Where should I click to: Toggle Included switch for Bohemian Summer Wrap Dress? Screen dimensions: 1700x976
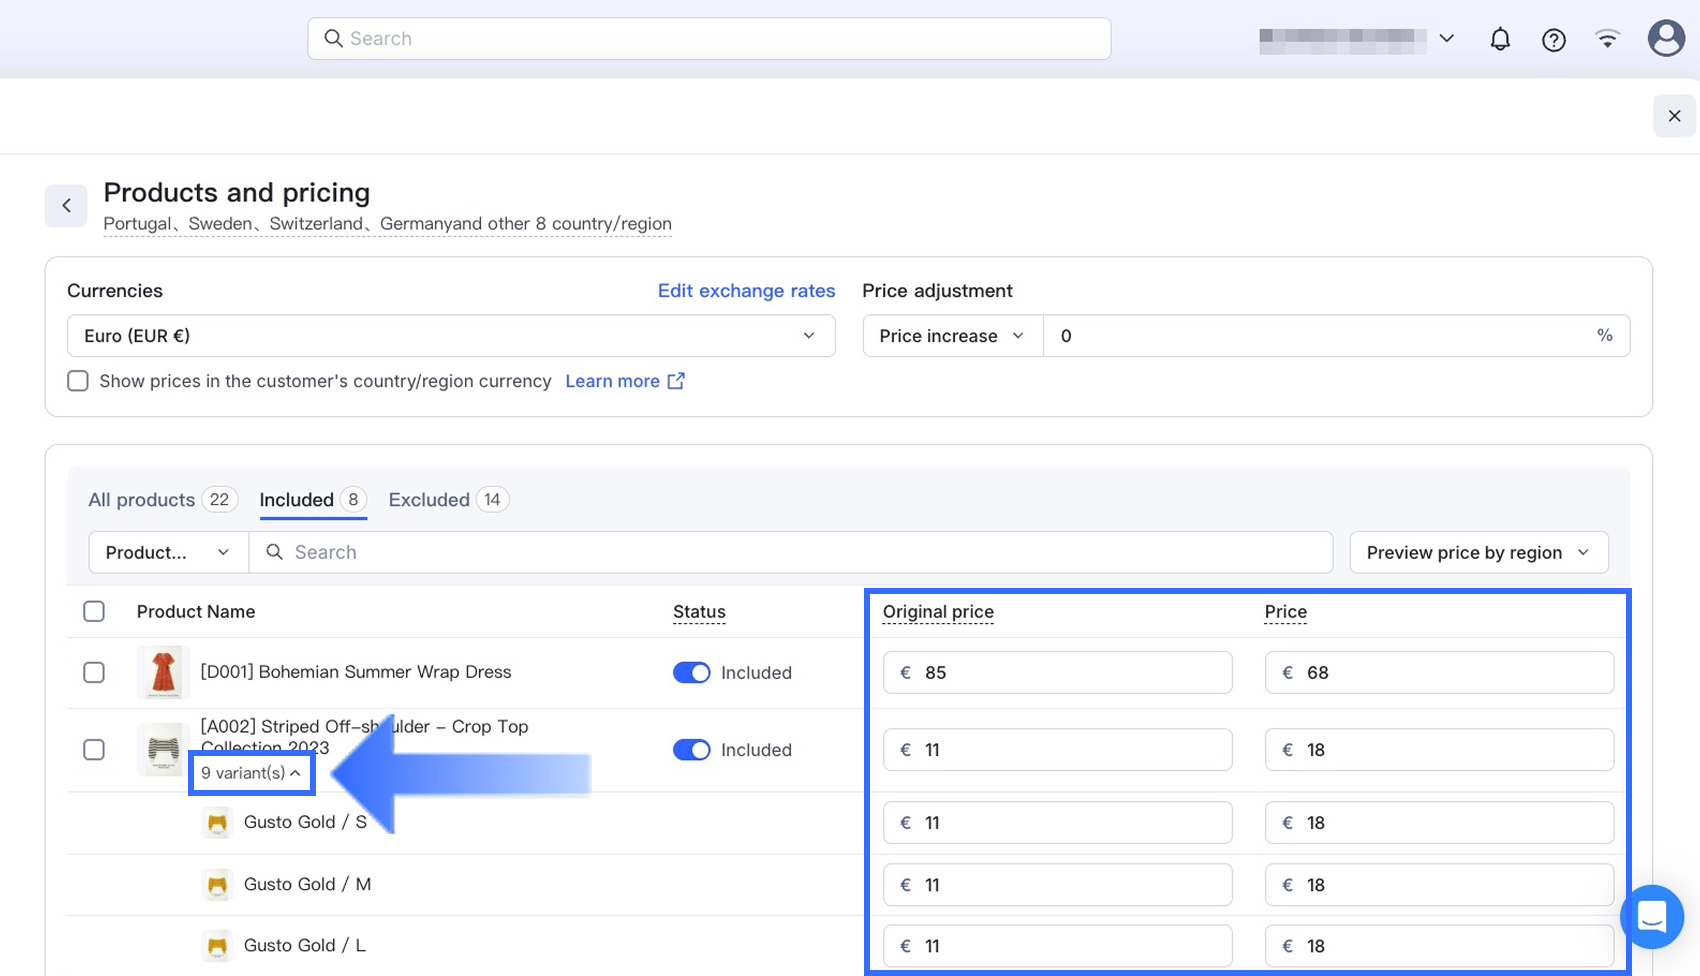691,673
